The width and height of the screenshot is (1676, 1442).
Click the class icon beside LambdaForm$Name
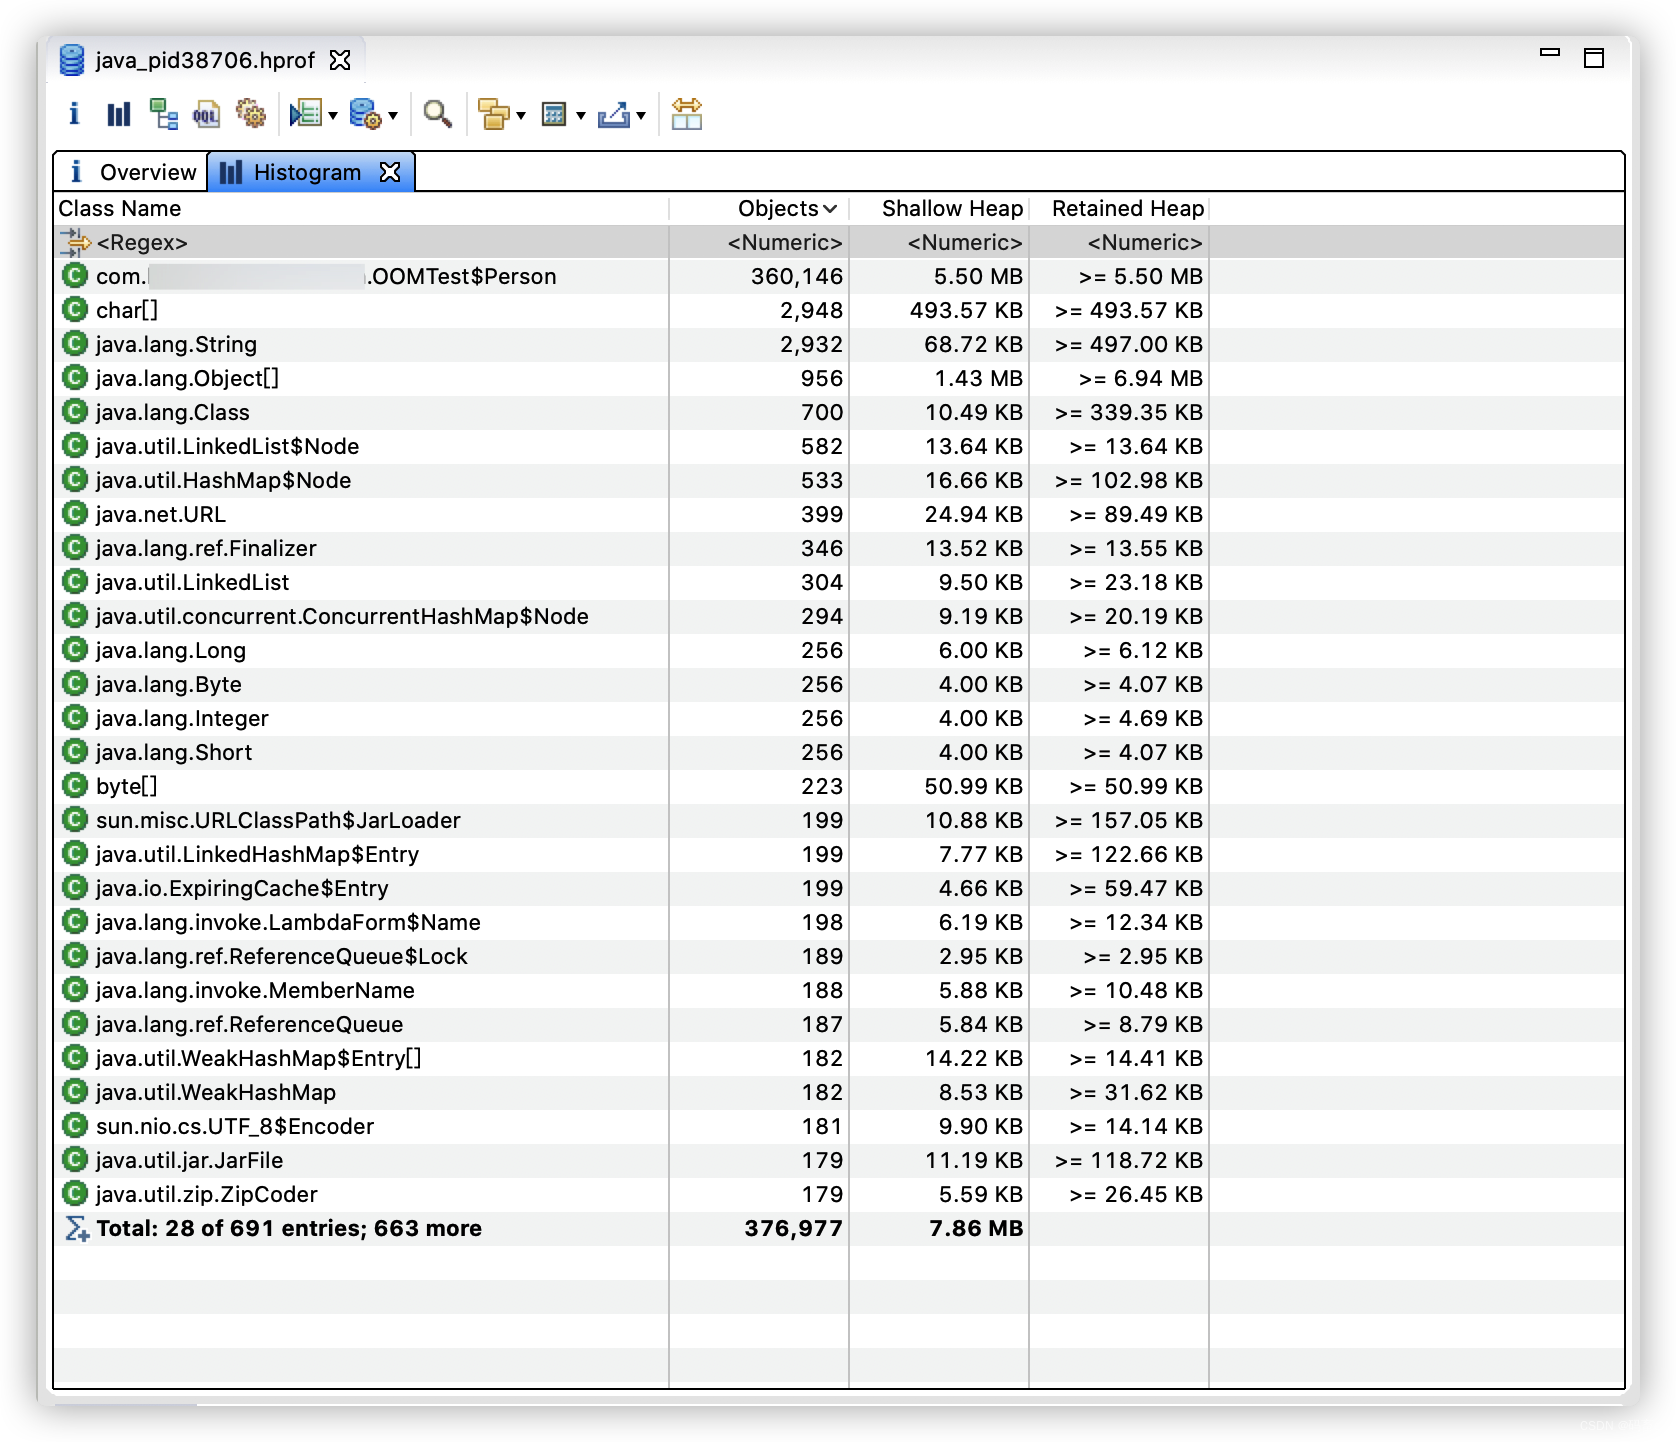click(x=75, y=921)
